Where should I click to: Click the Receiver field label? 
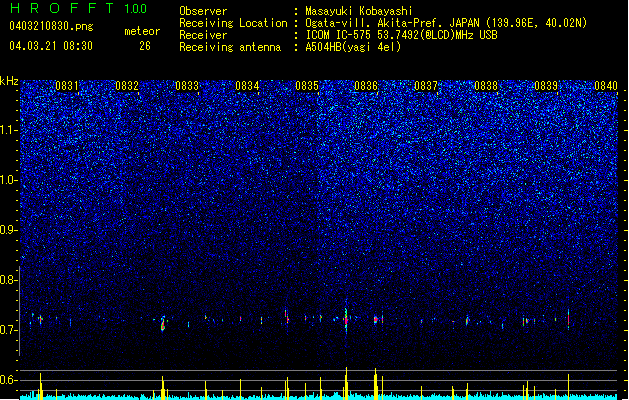tap(203, 35)
